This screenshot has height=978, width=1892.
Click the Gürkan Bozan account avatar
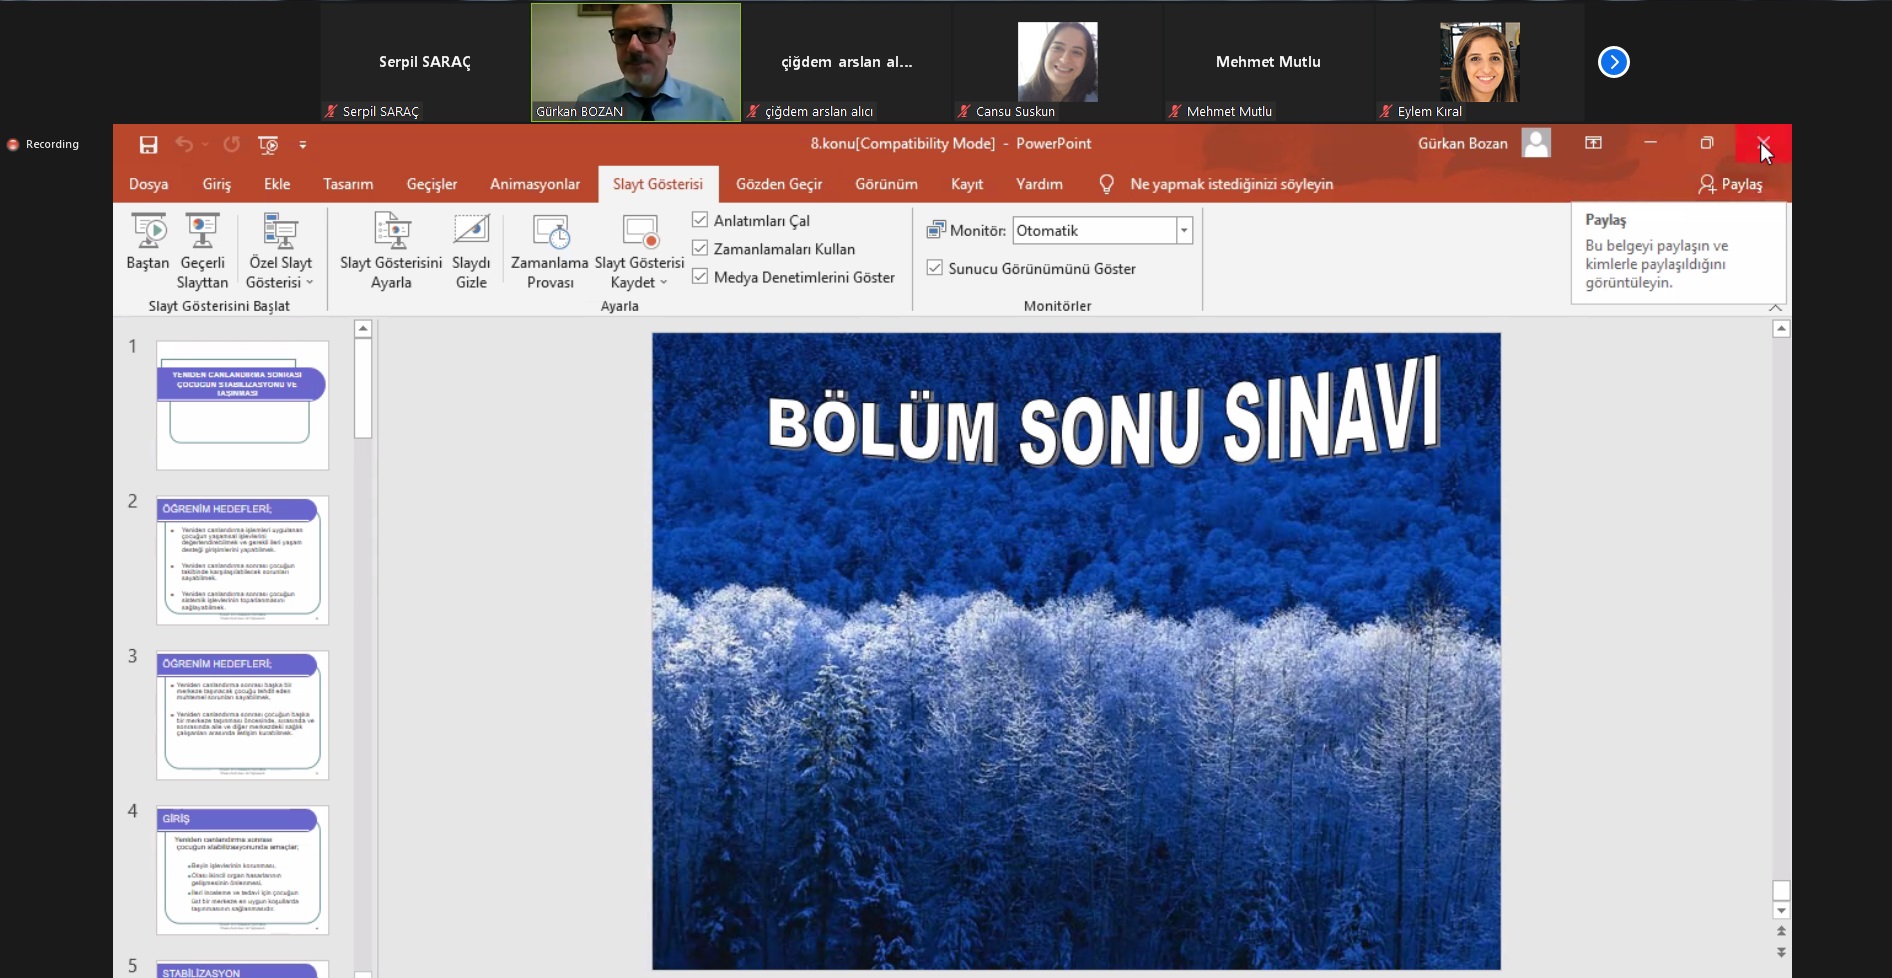[1536, 143]
